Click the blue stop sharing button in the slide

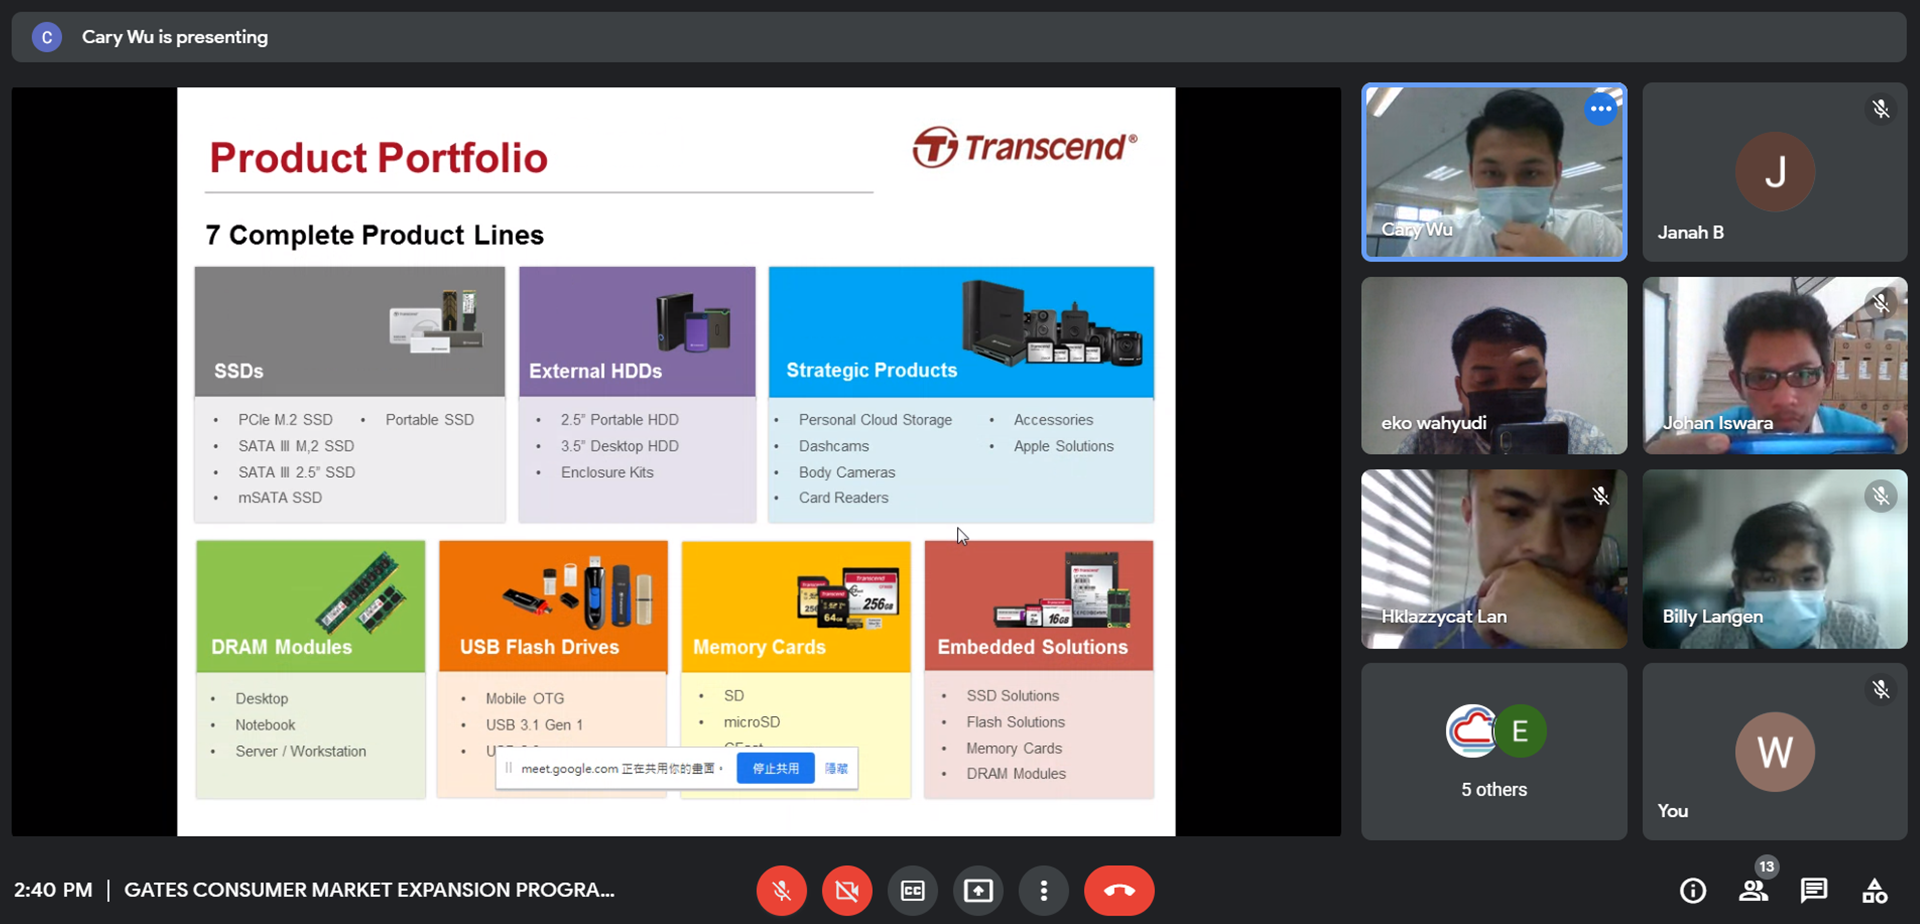click(775, 768)
